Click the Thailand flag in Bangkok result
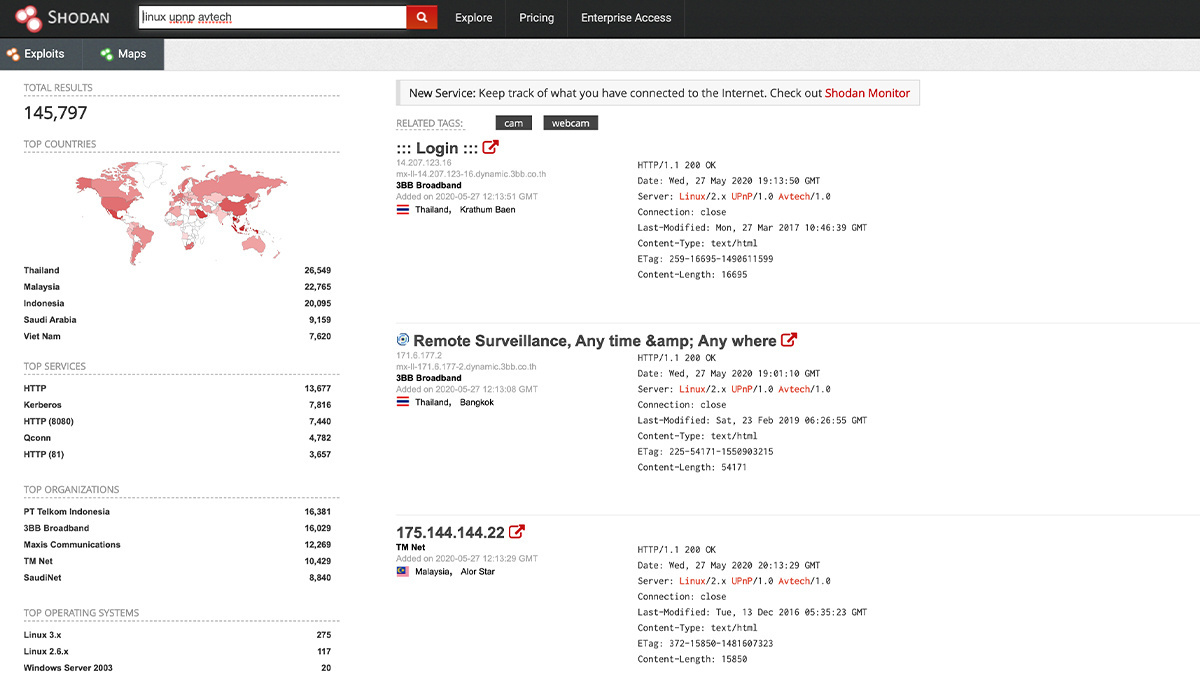 [x=403, y=402]
